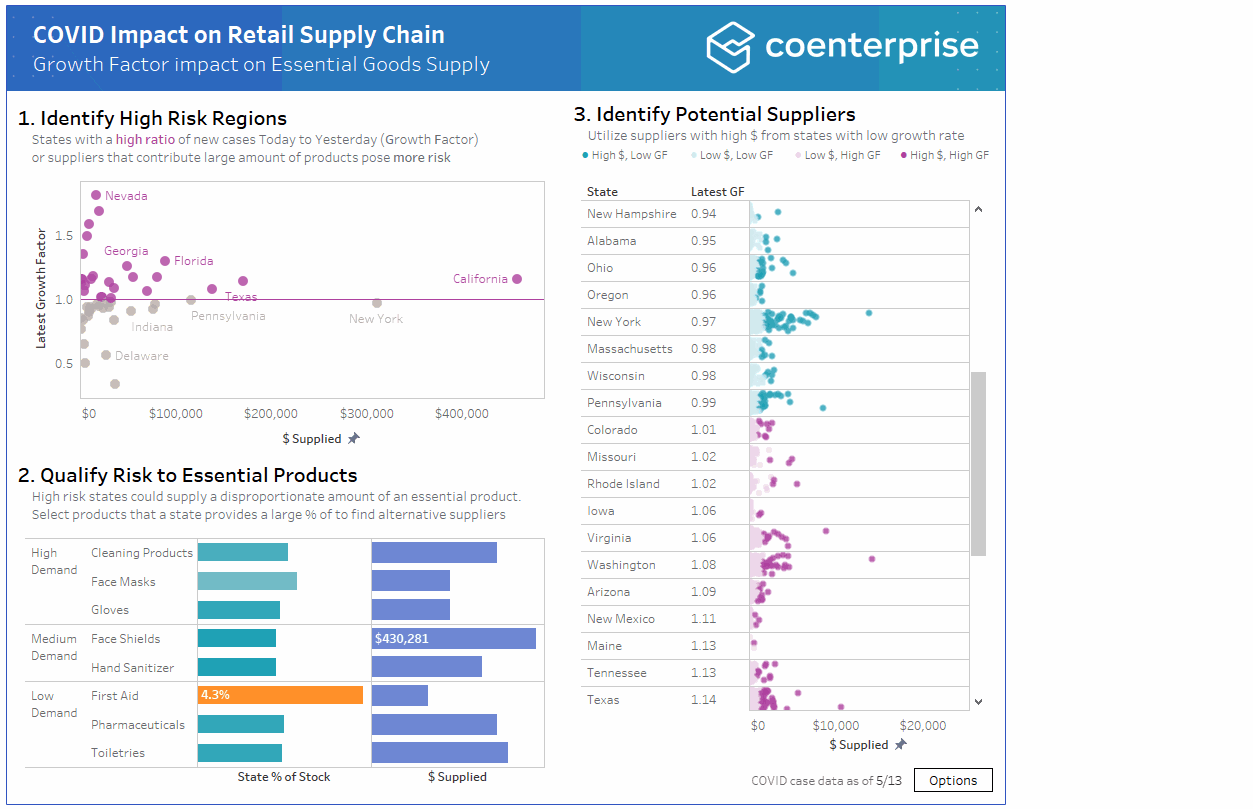Select the New Hampshire supplier row
This screenshot has width=1253, height=809.
click(x=633, y=213)
